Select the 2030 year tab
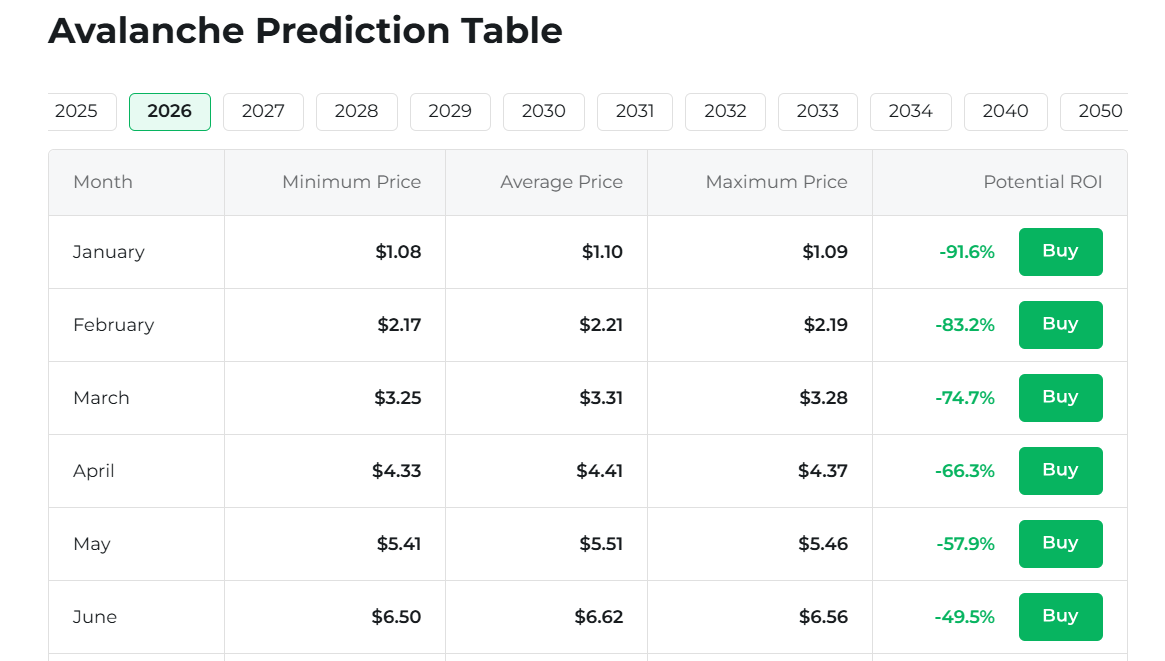This screenshot has height=661, width=1165. pyautogui.click(x=543, y=111)
